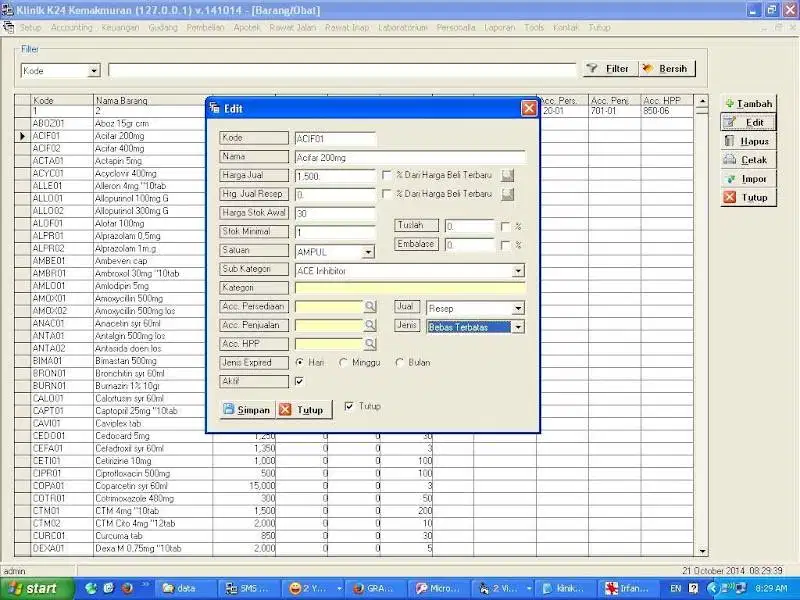Click the Edit button in the side panel
This screenshot has width=800, height=600.
click(748, 122)
